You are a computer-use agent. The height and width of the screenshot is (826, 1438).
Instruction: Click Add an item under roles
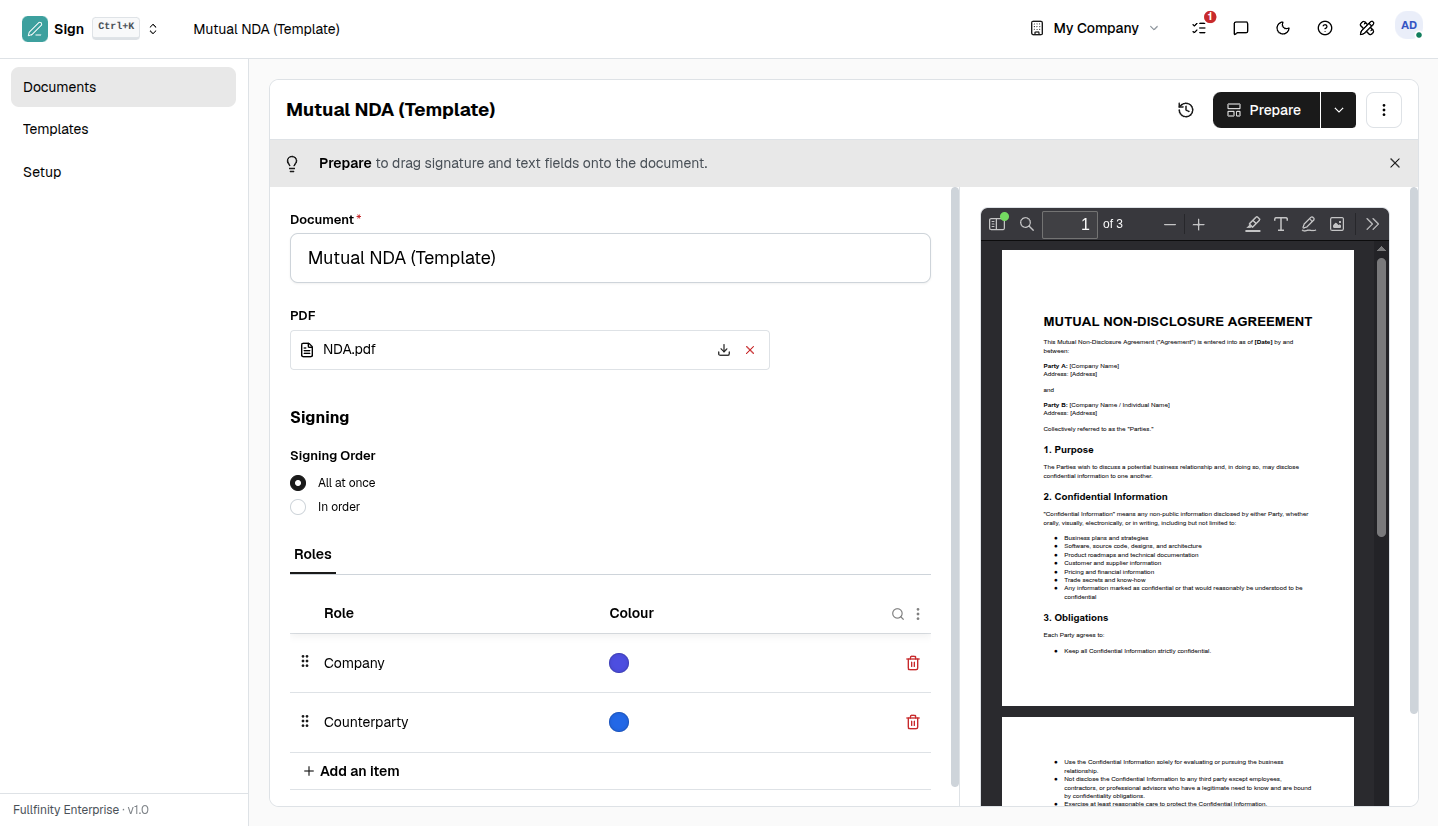351,771
